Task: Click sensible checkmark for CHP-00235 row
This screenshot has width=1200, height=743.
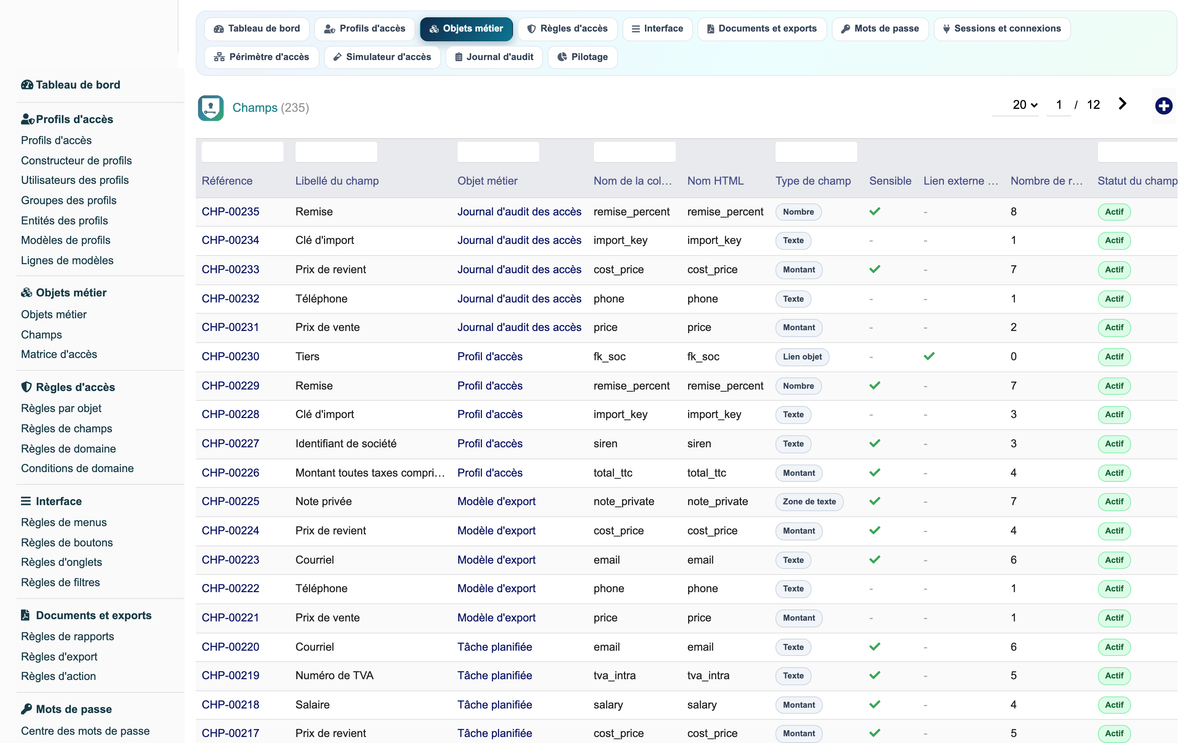Action: pyautogui.click(x=875, y=212)
